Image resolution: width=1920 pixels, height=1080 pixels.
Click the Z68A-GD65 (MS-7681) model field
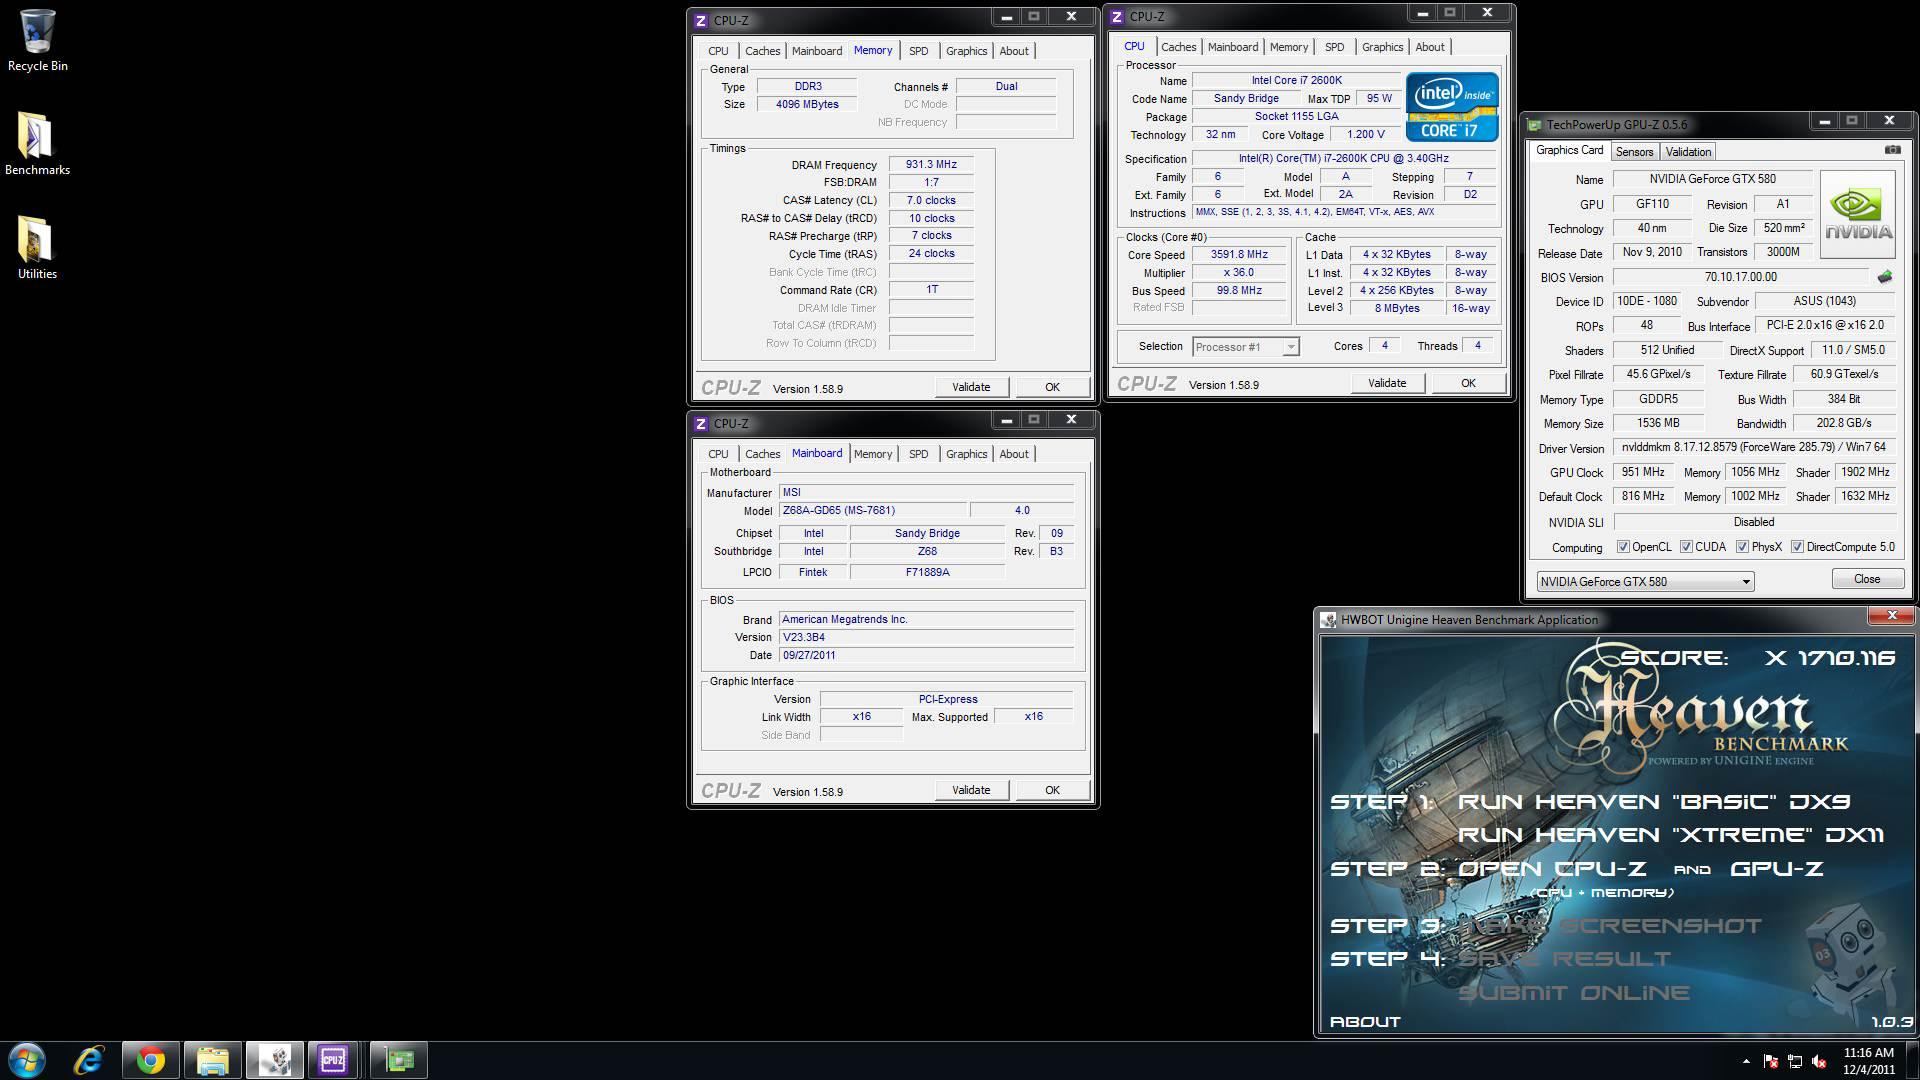tap(872, 510)
